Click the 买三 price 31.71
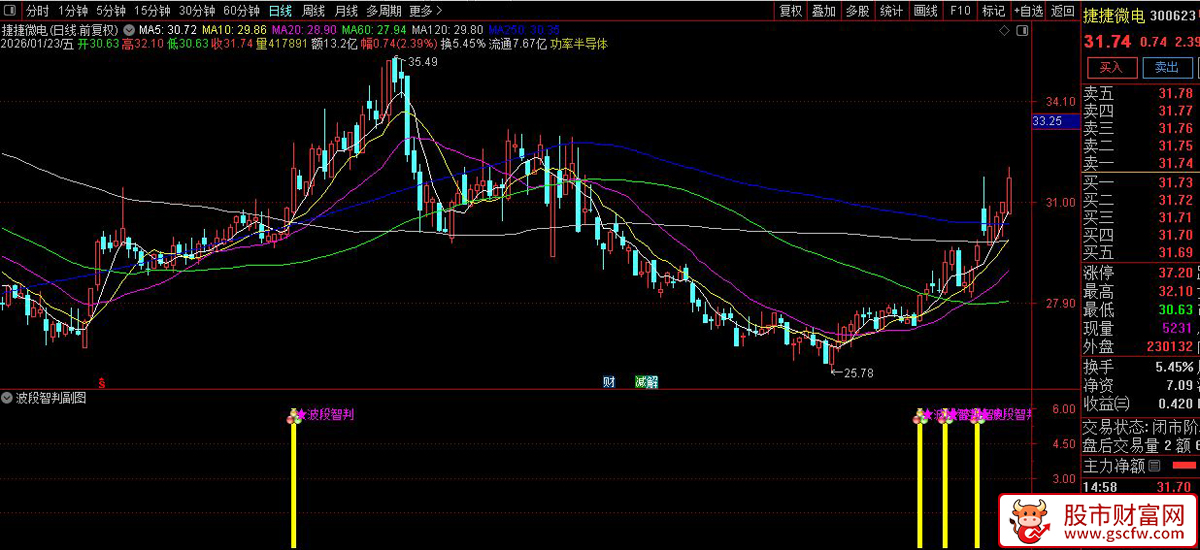This screenshot has height=550, width=1200. (x=1175, y=217)
